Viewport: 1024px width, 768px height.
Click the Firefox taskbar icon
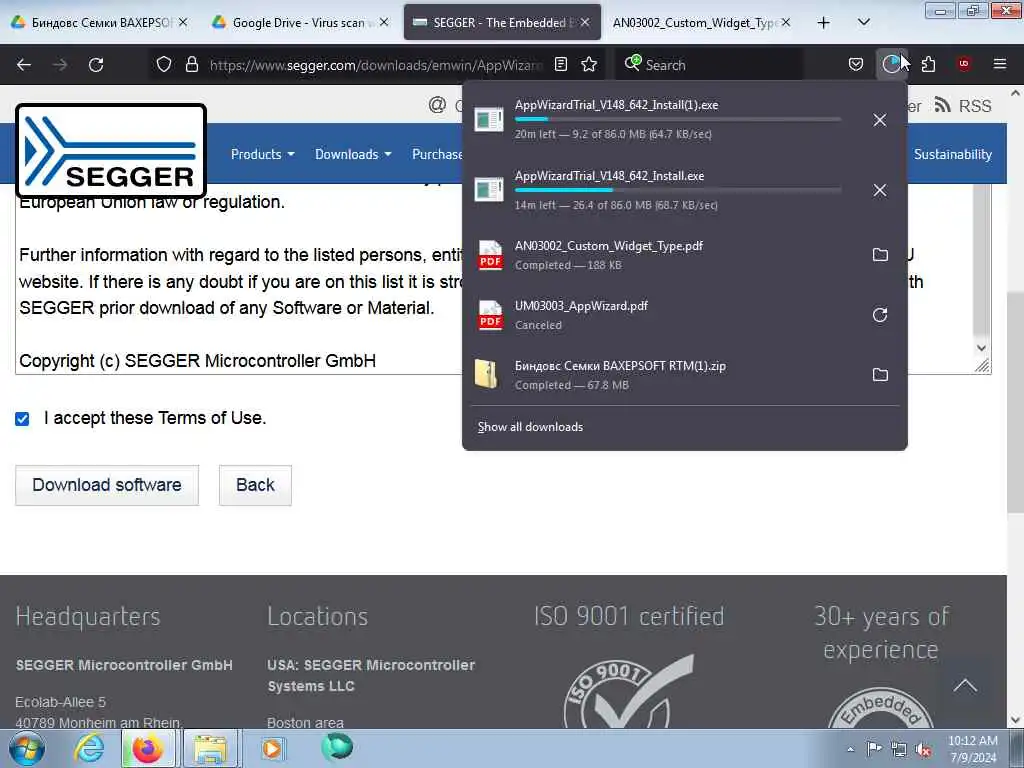[x=148, y=748]
